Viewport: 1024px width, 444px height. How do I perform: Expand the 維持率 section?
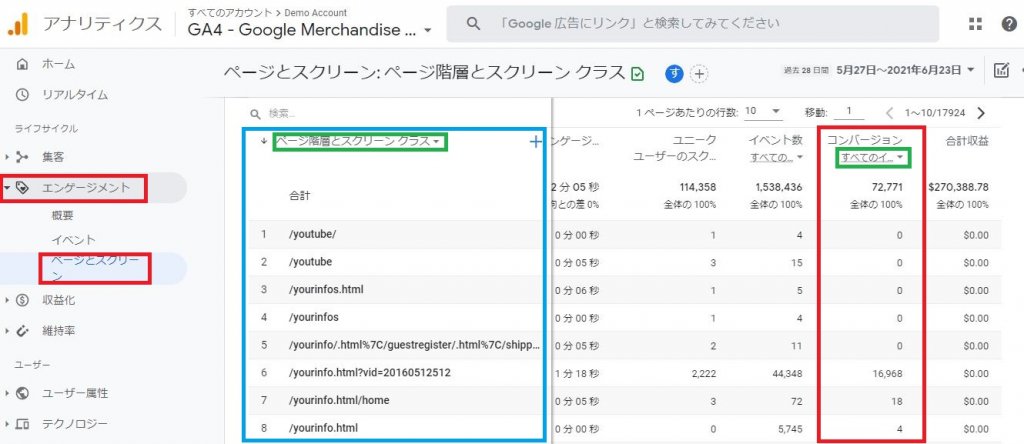(7, 330)
